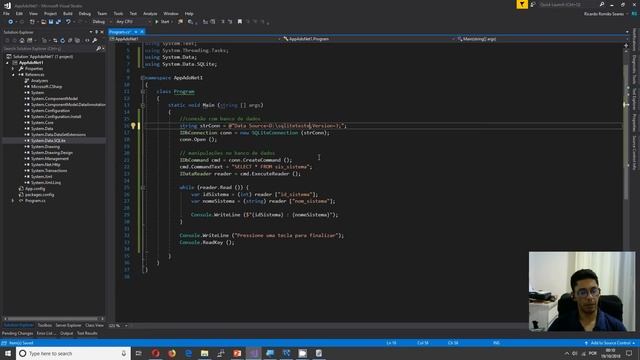This screenshot has height=360, width=640.
Task: Open the Output tab
Action: point(66,333)
